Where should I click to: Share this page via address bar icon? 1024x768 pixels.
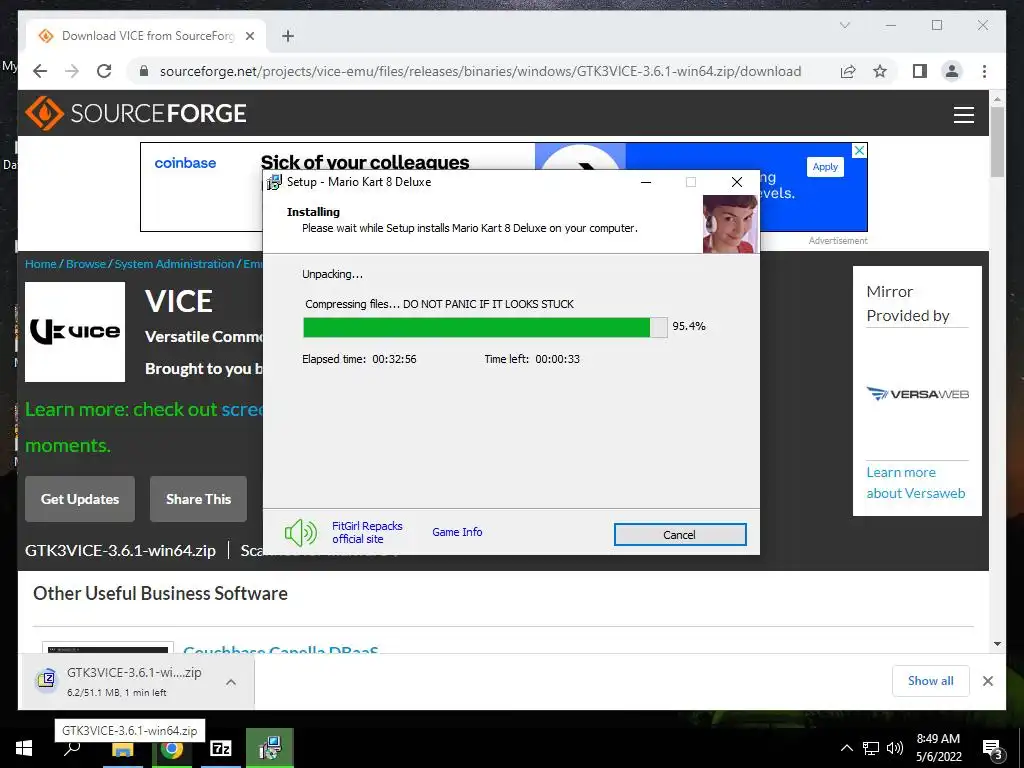848,71
